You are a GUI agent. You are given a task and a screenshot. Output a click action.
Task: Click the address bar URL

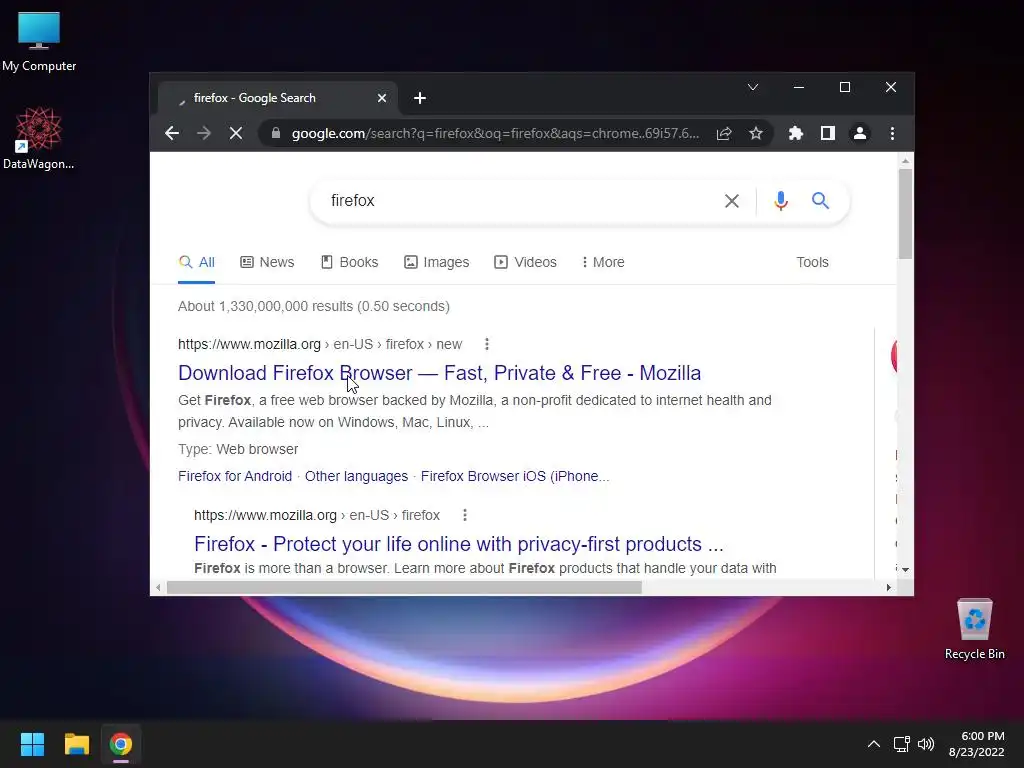click(495, 133)
